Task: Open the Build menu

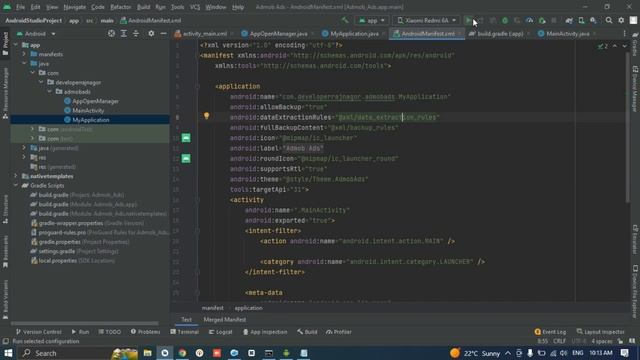Action: coord(143,7)
